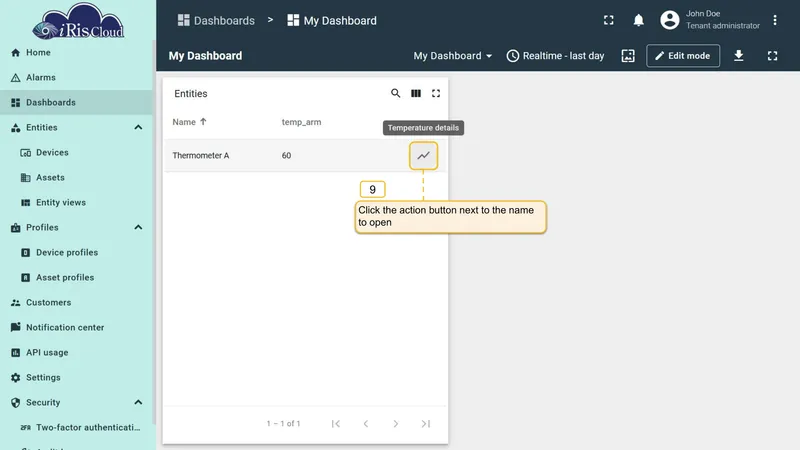
Task: Click the dashboard image export icon
Action: point(628,56)
